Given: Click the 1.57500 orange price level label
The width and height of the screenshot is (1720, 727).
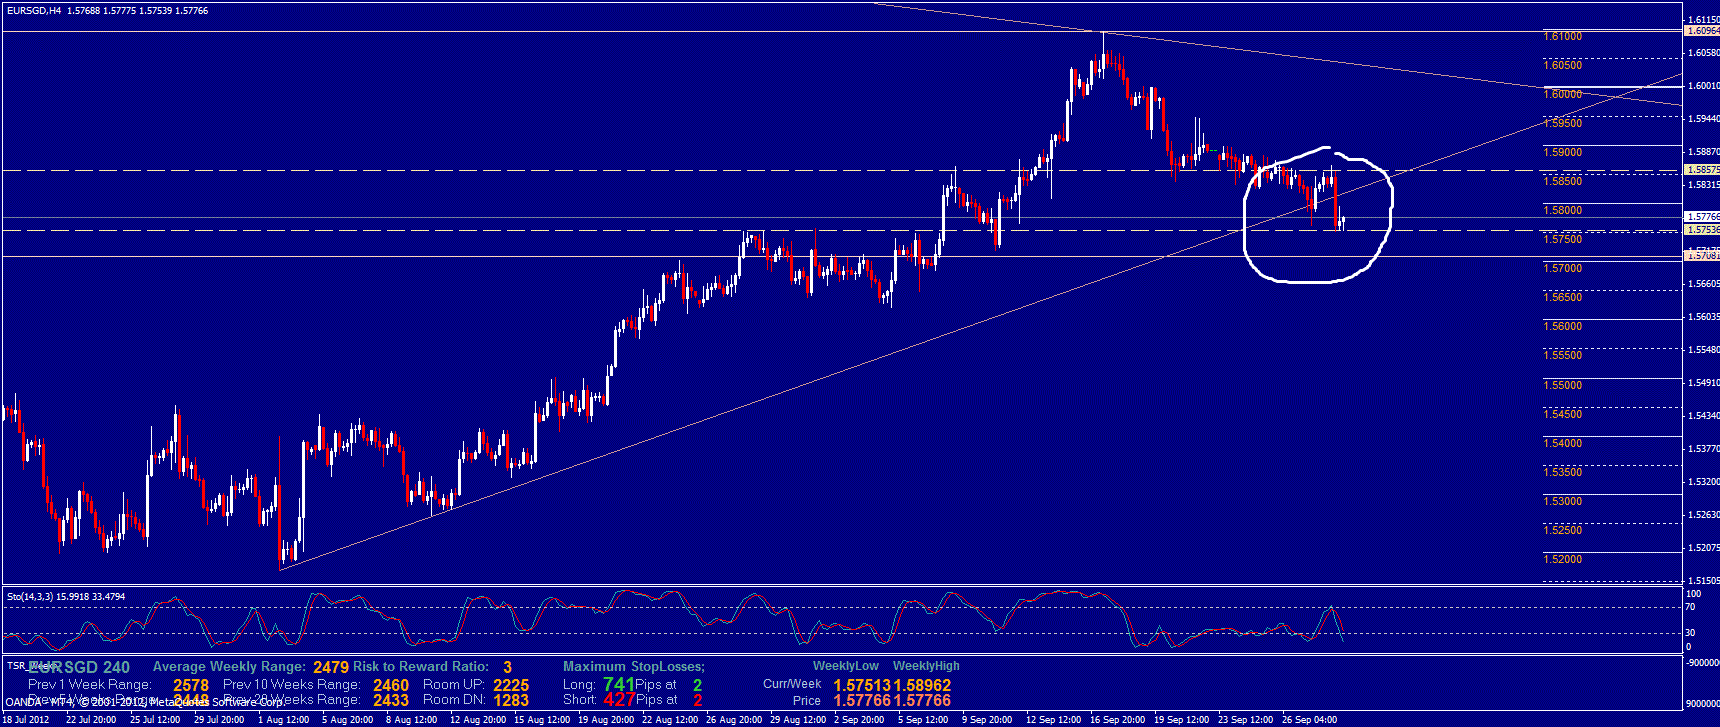Looking at the screenshot, I should [1563, 239].
